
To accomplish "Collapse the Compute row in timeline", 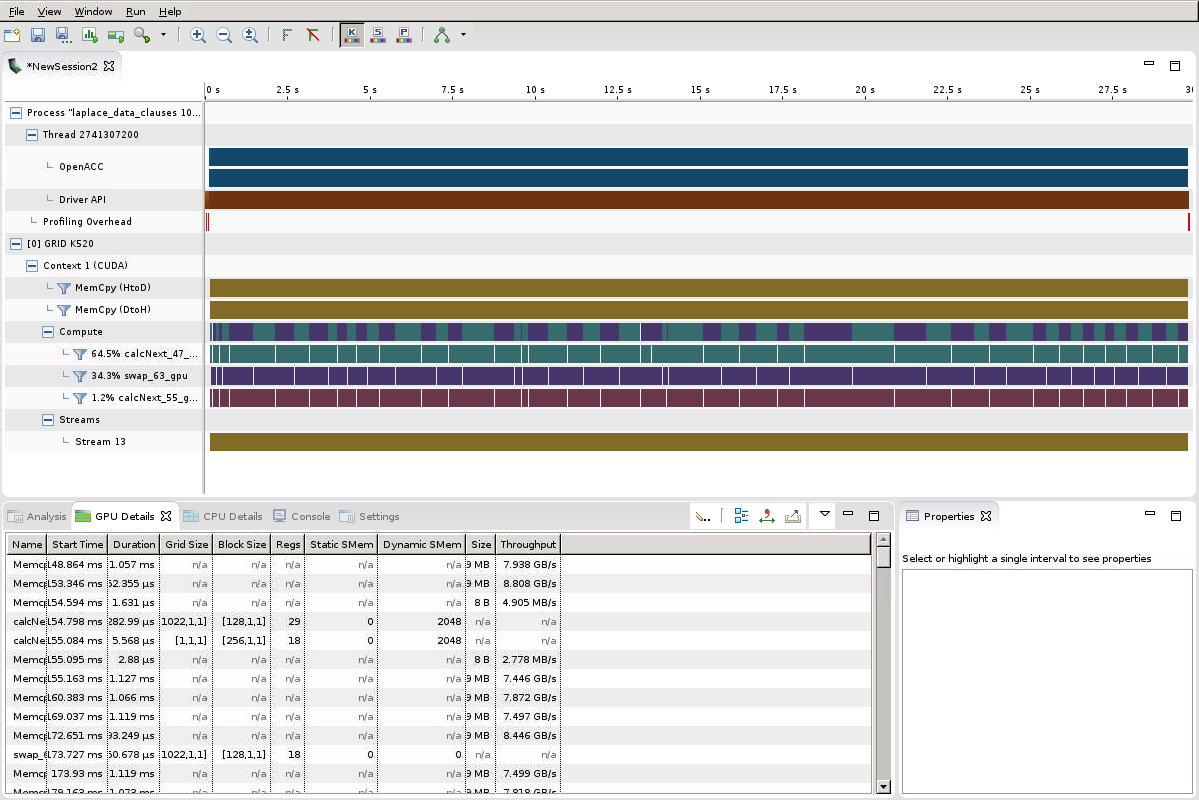I will pos(48,332).
